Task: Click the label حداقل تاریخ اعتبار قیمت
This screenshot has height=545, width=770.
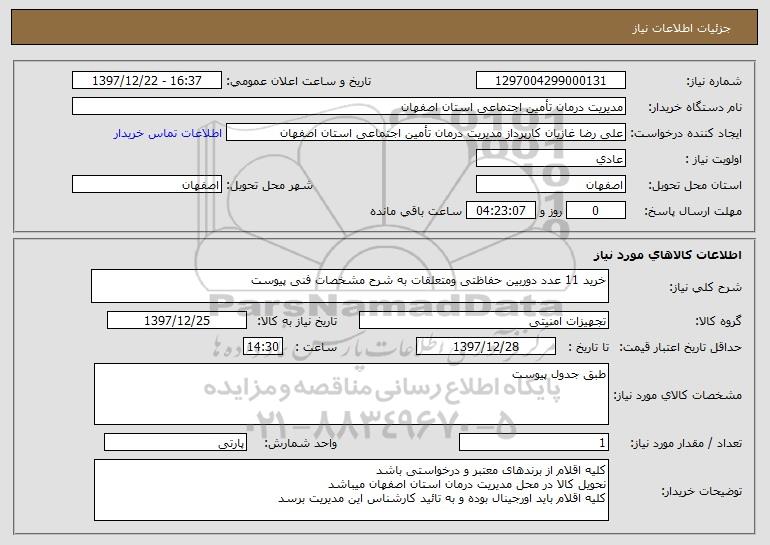Action: coord(681,347)
